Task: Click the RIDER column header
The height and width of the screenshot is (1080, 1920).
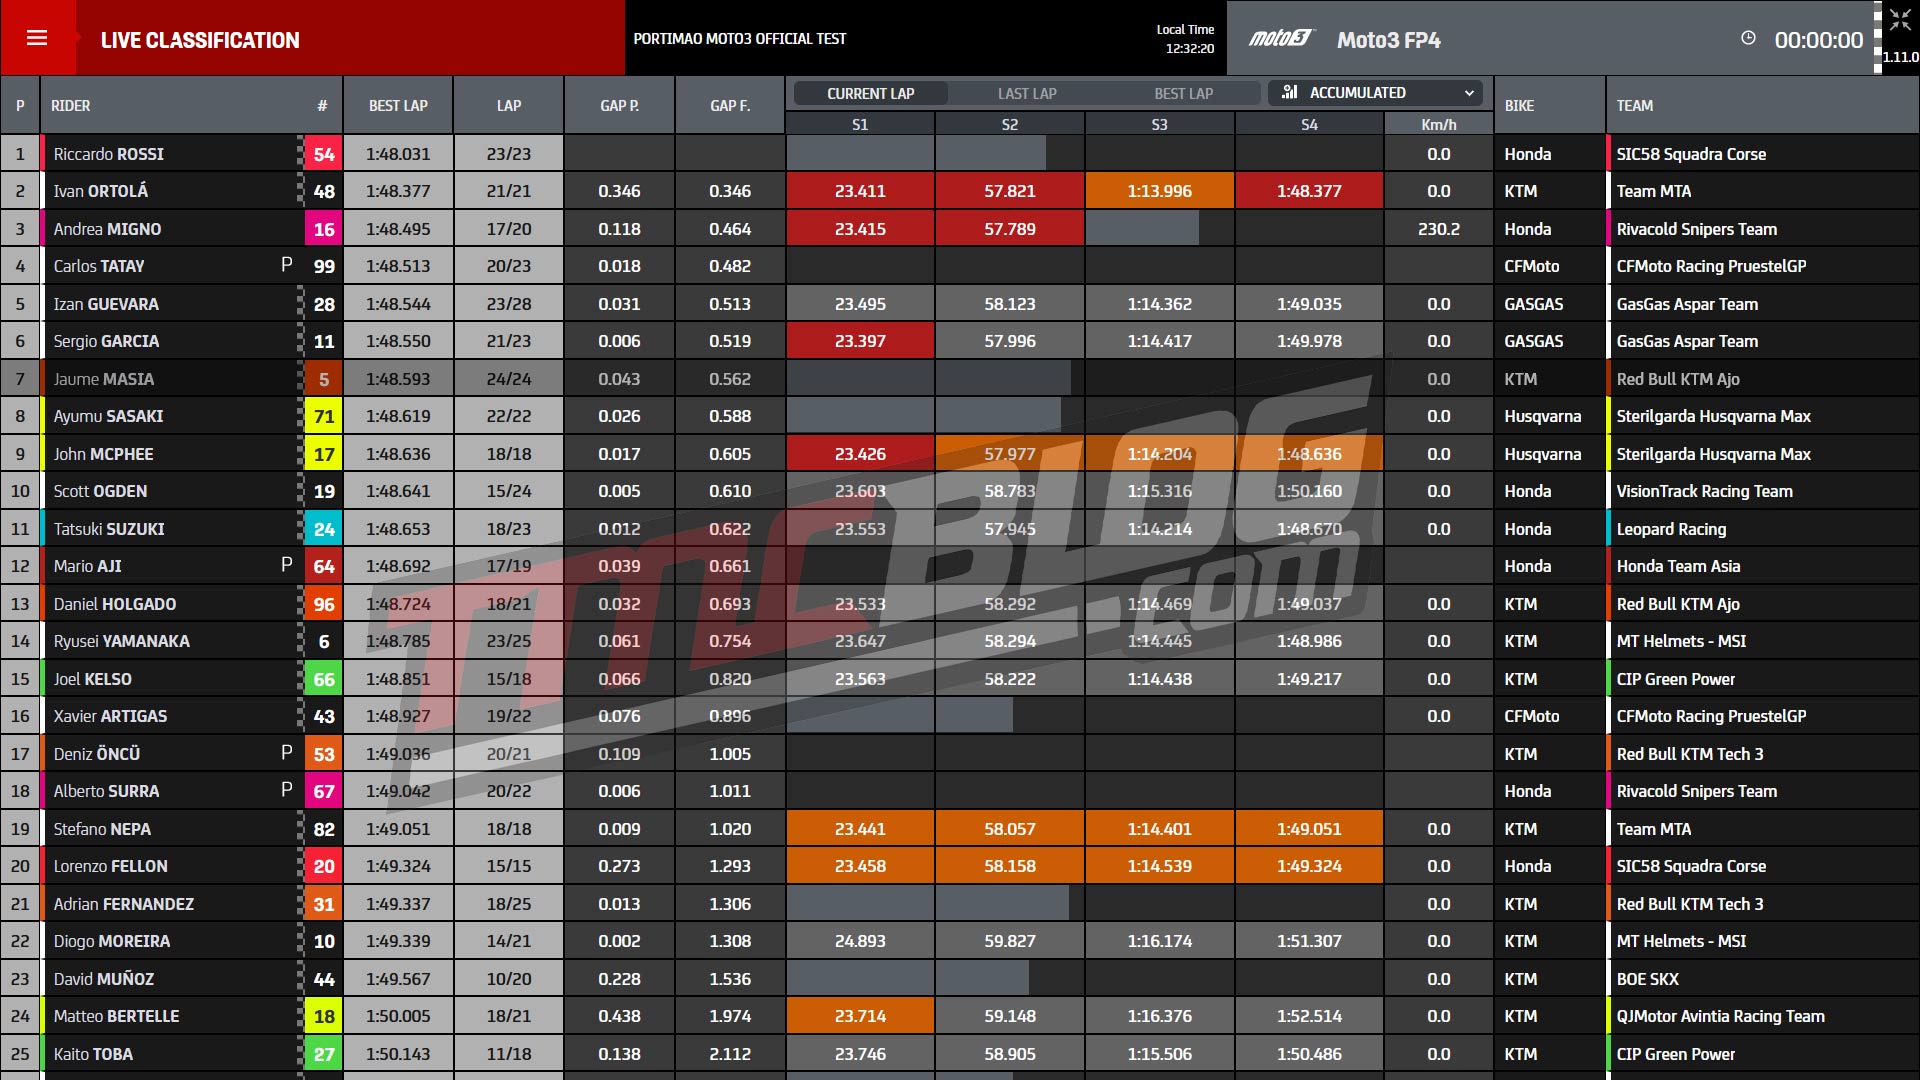Action: pyautogui.click(x=71, y=106)
